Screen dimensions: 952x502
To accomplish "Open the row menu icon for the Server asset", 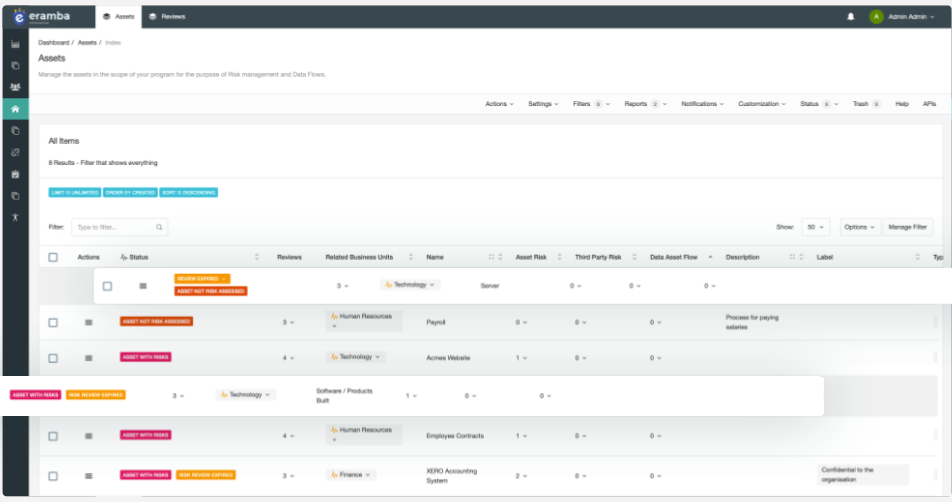I will pyautogui.click(x=143, y=286).
